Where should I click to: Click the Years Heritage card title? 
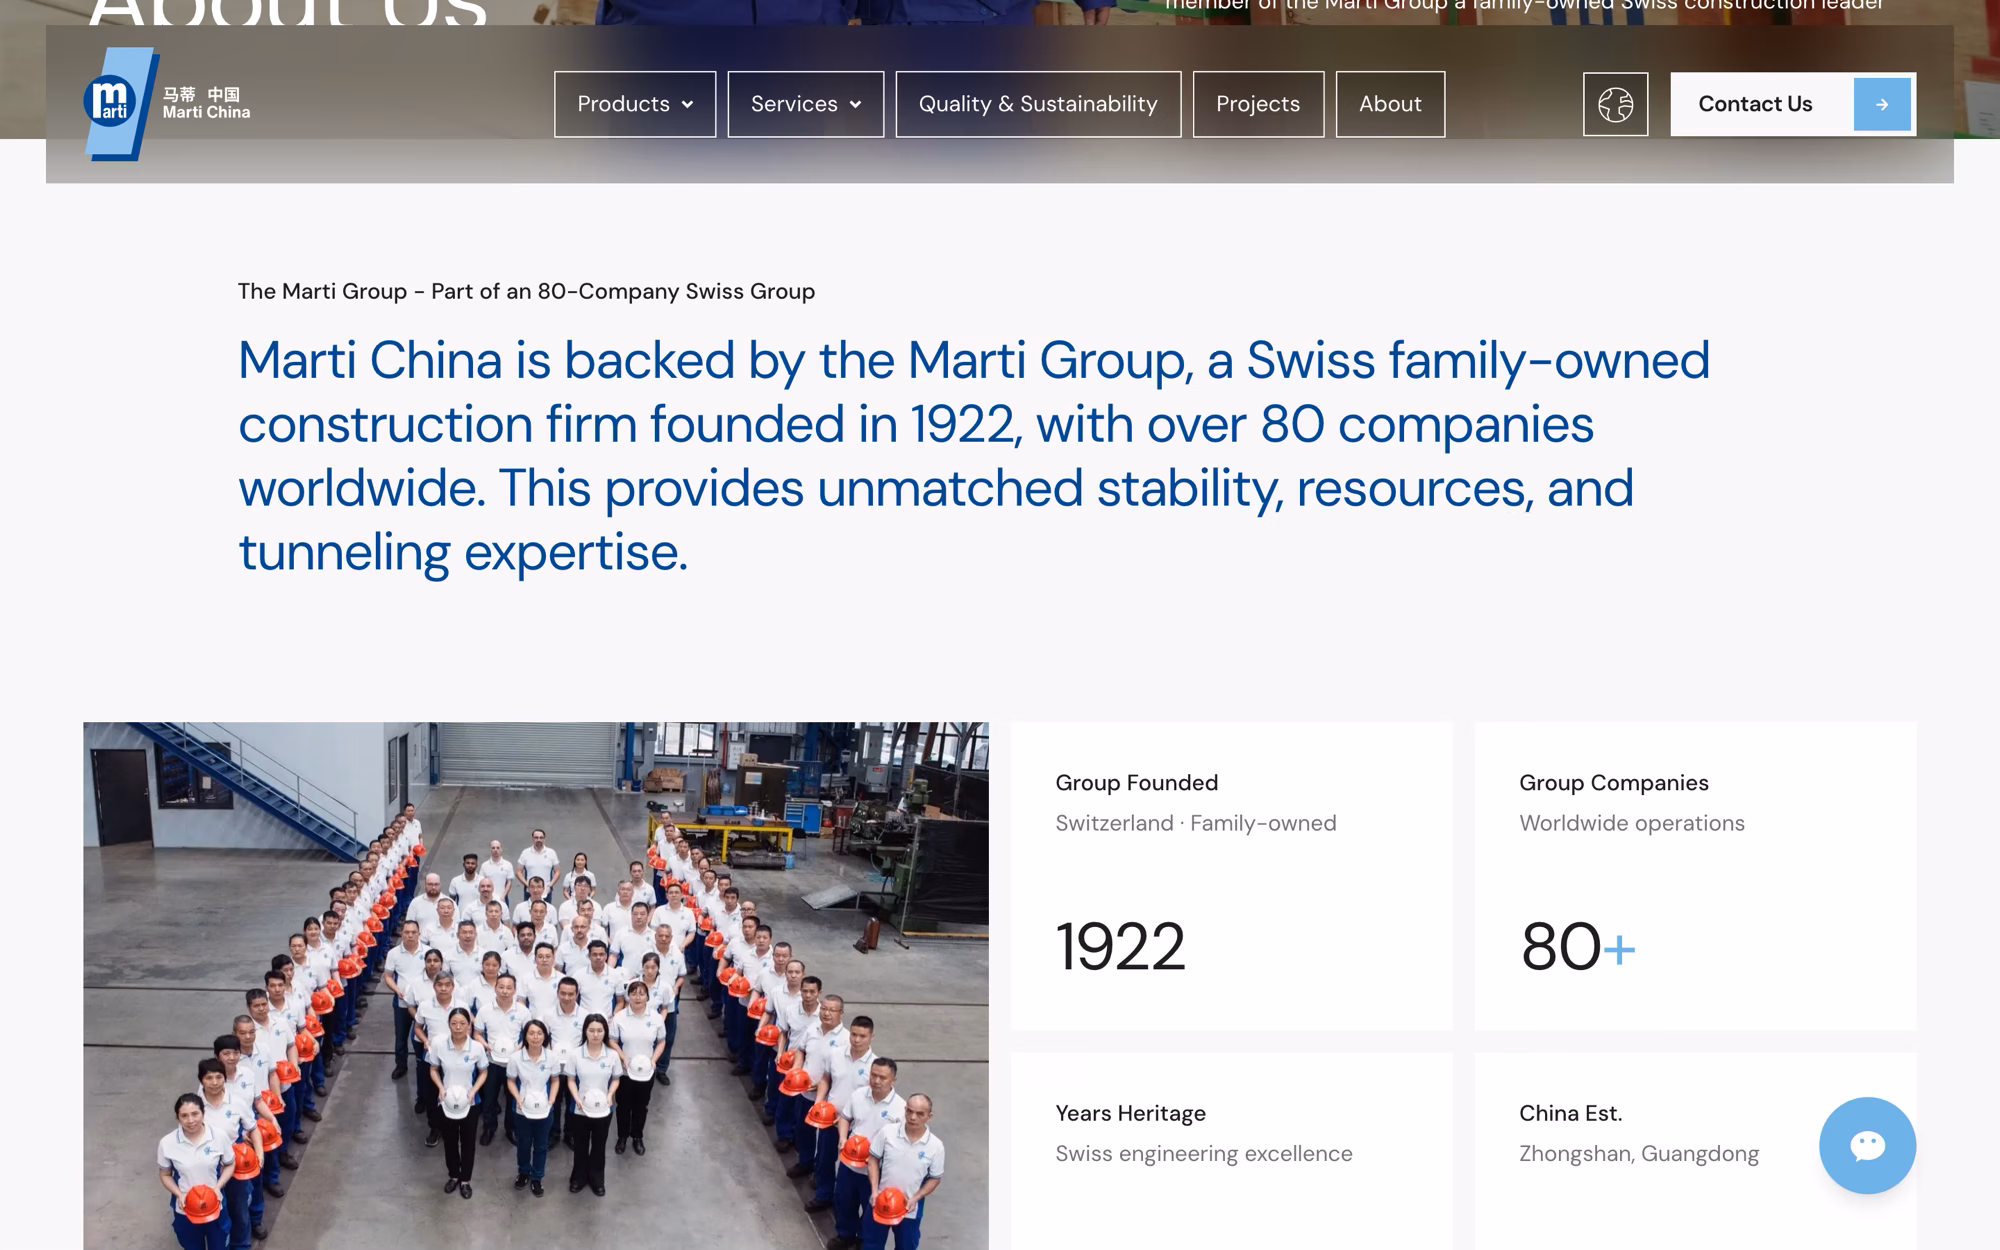1131,1113
